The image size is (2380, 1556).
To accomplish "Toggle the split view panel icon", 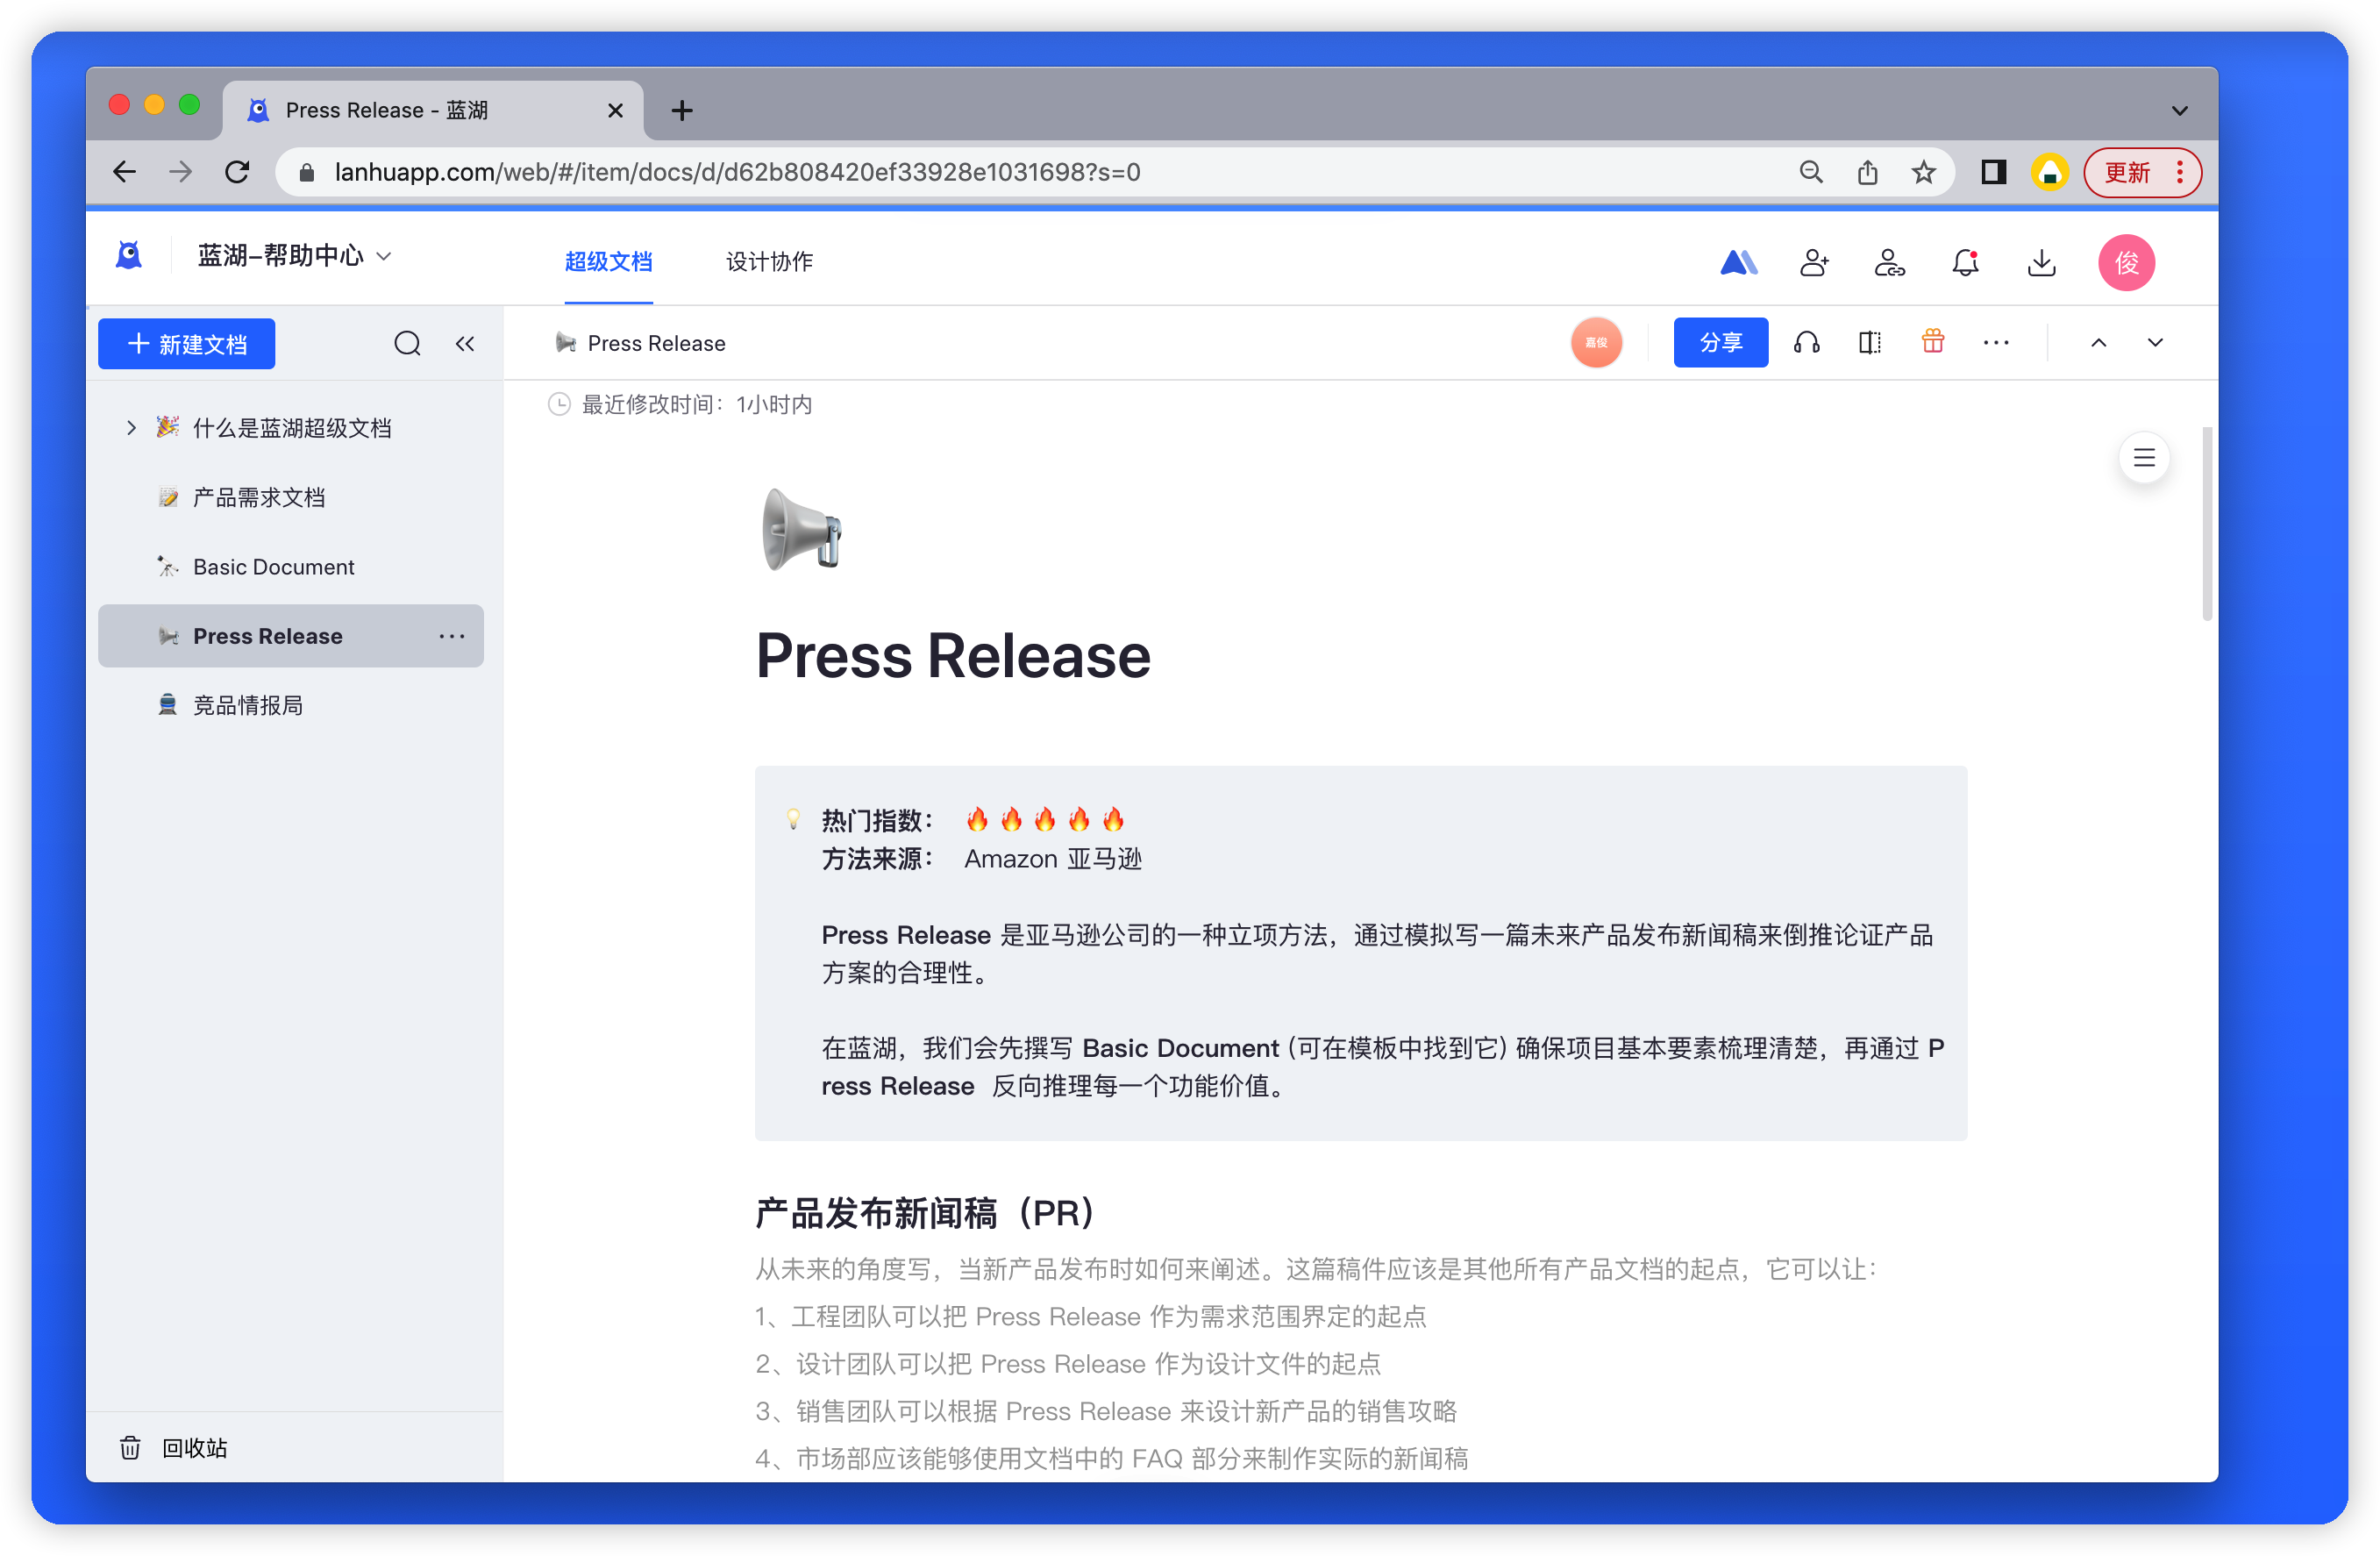I will 1869,343.
